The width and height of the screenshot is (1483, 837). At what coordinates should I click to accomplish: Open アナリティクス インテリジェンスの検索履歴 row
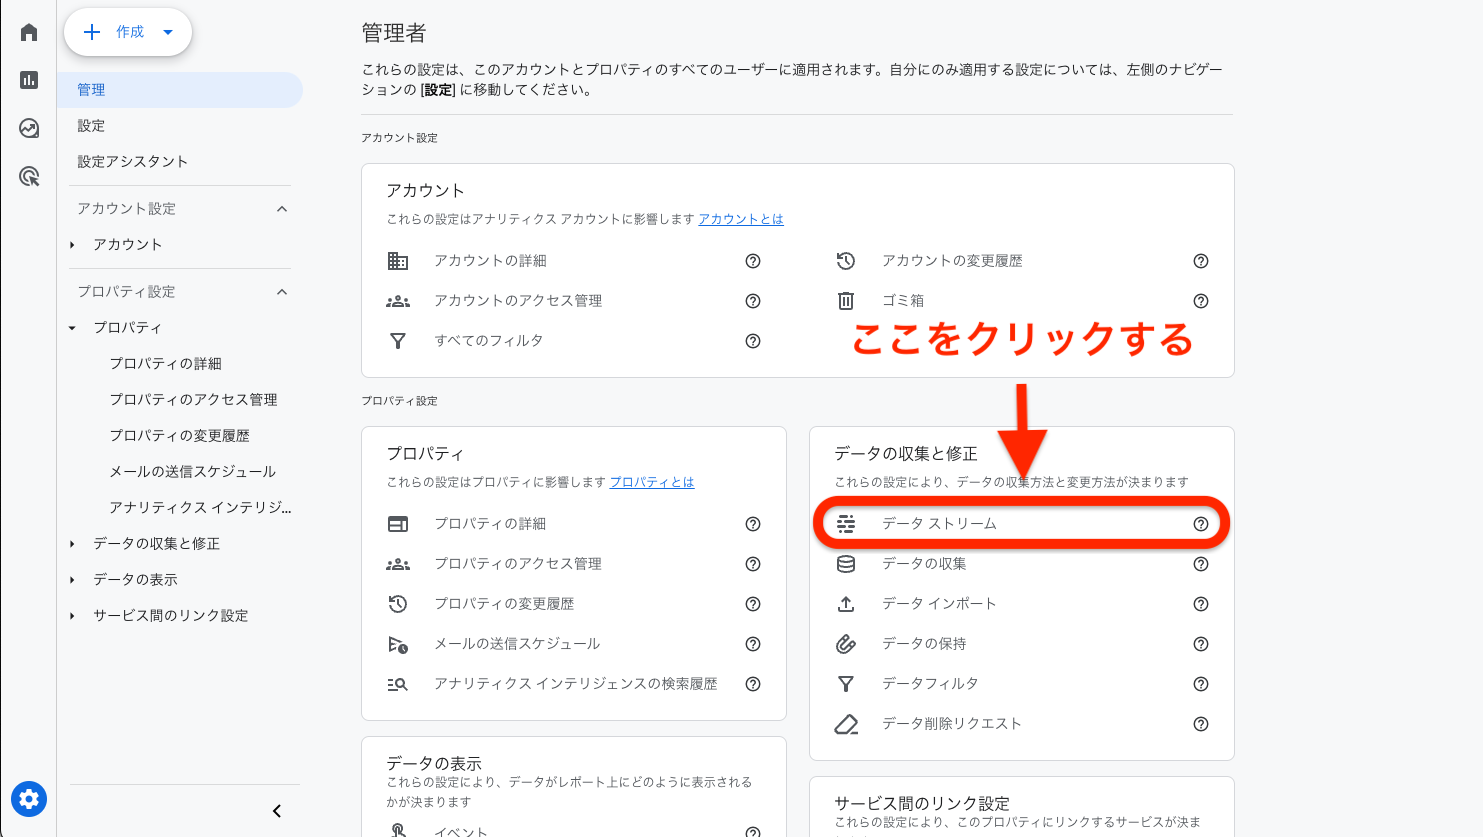[x=574, y=684]
